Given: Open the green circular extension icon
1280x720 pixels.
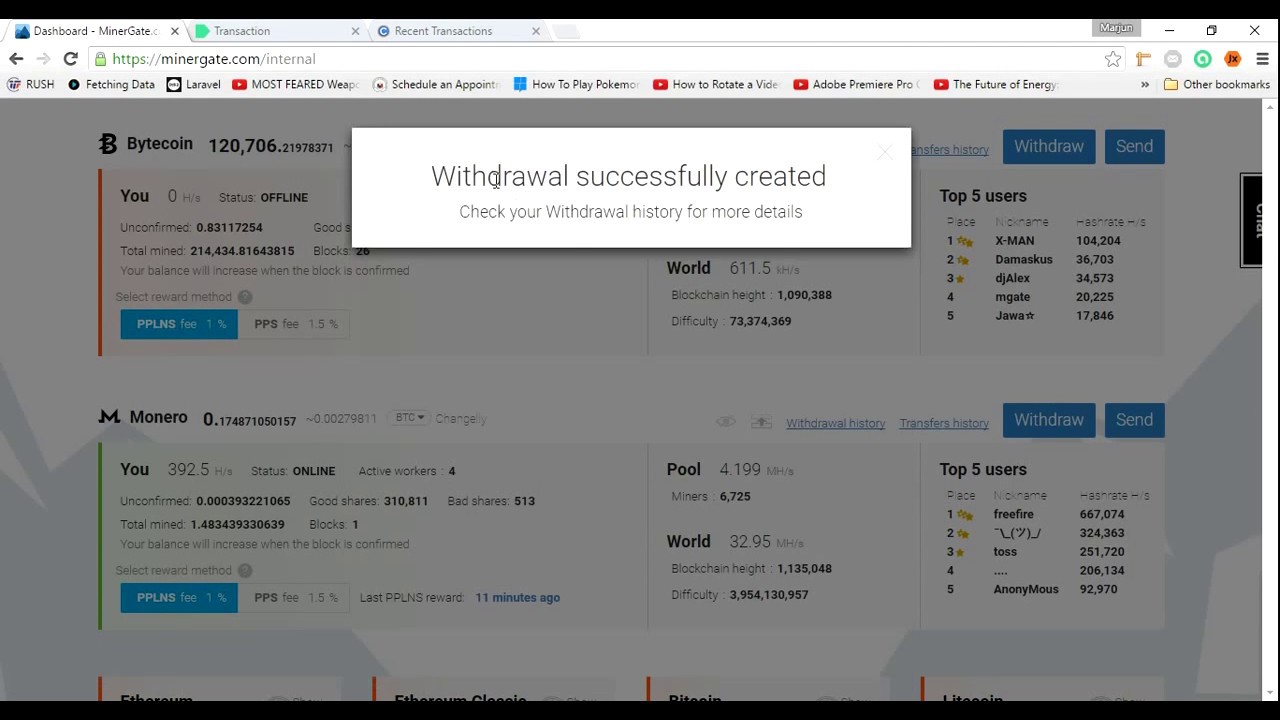Looking at the screenshot, I should (1203, 59).
